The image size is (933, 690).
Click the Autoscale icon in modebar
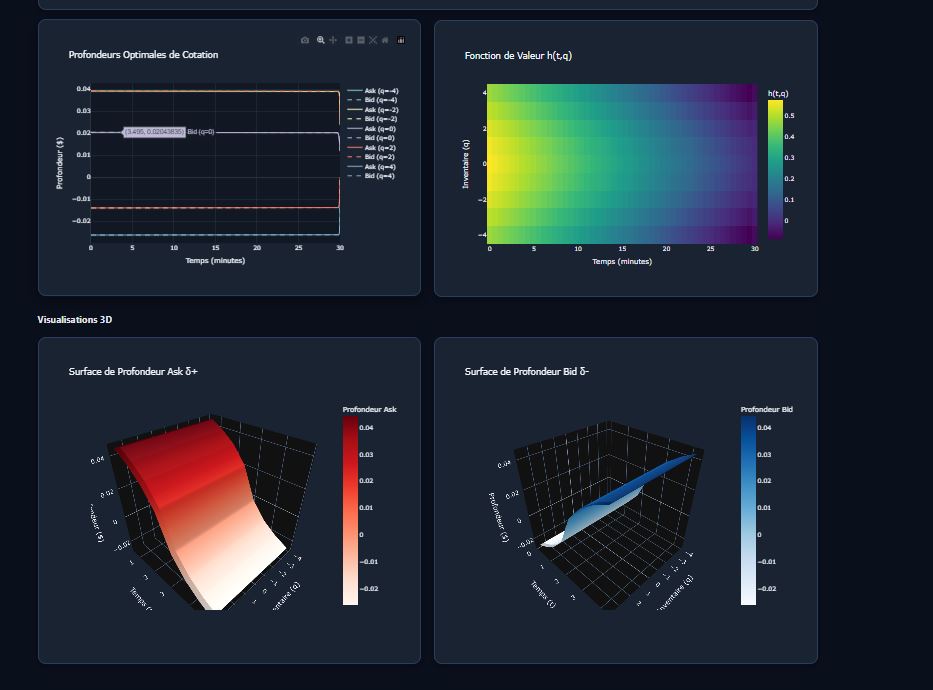point(373,40)
